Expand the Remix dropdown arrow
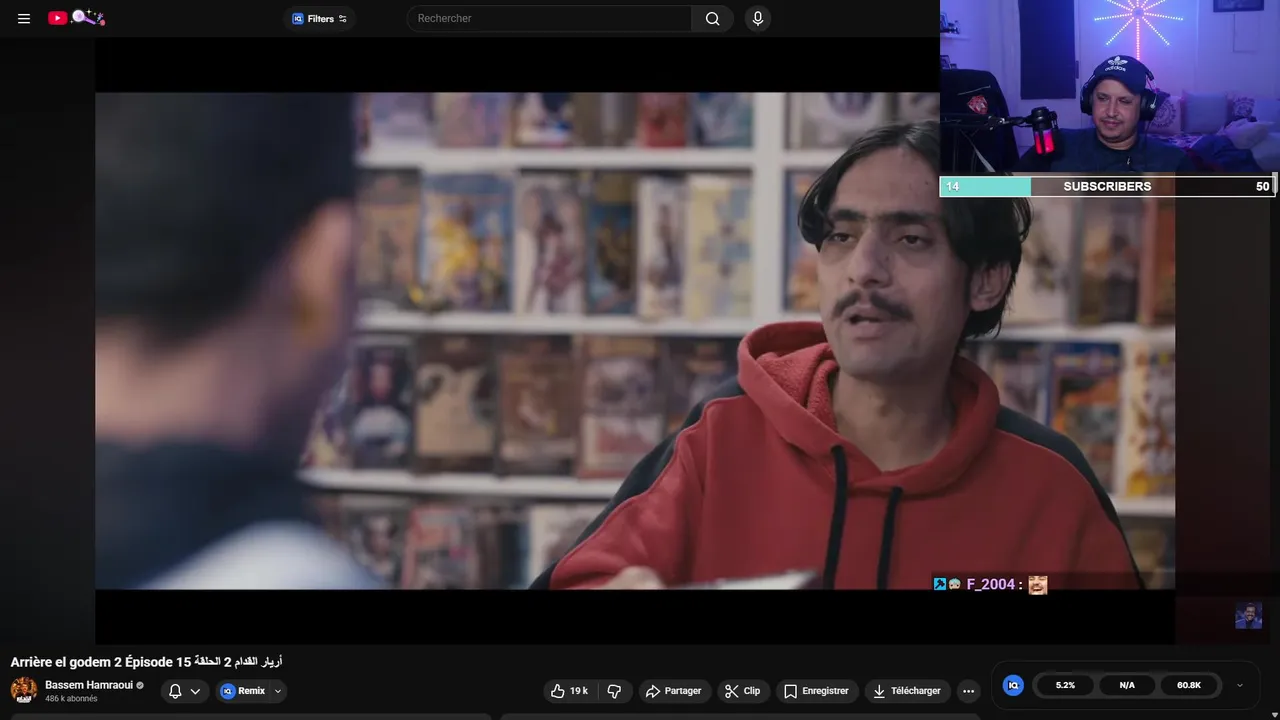Screen dimensions: 1280x720 [x=278, y=691]
